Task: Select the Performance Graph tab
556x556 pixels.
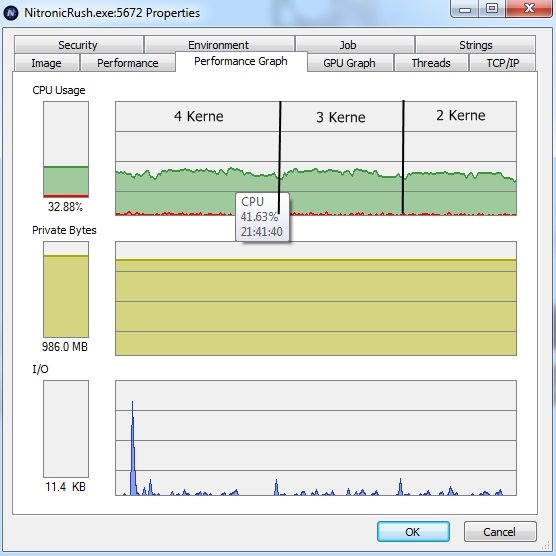Action: (x=241, y=61)
